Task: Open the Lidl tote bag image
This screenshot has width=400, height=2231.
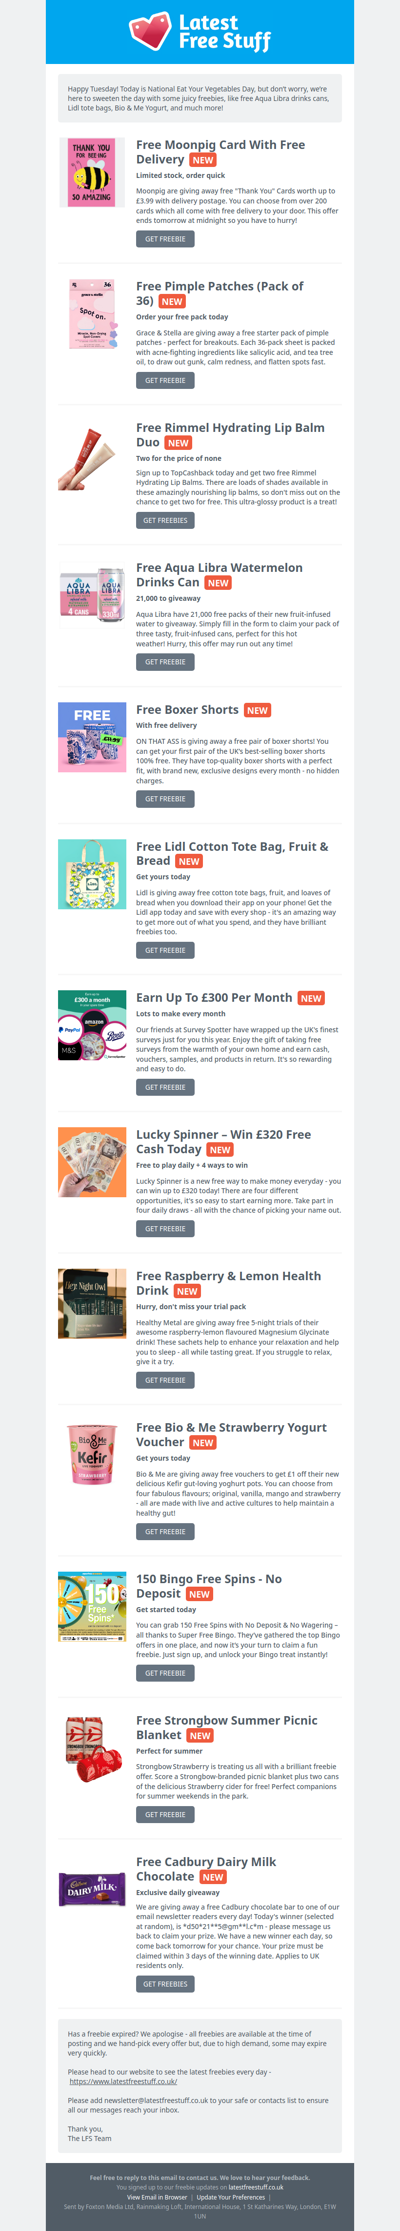Action: (x=92, y=874)
